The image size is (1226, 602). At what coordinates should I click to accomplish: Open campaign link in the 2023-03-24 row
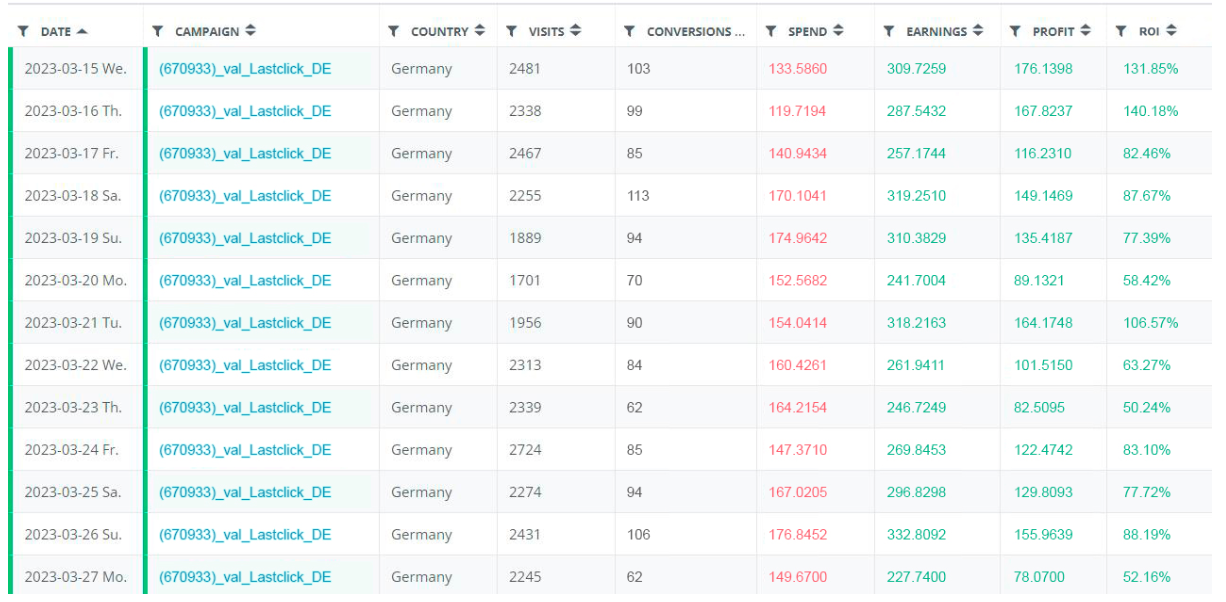coord(245,450)
